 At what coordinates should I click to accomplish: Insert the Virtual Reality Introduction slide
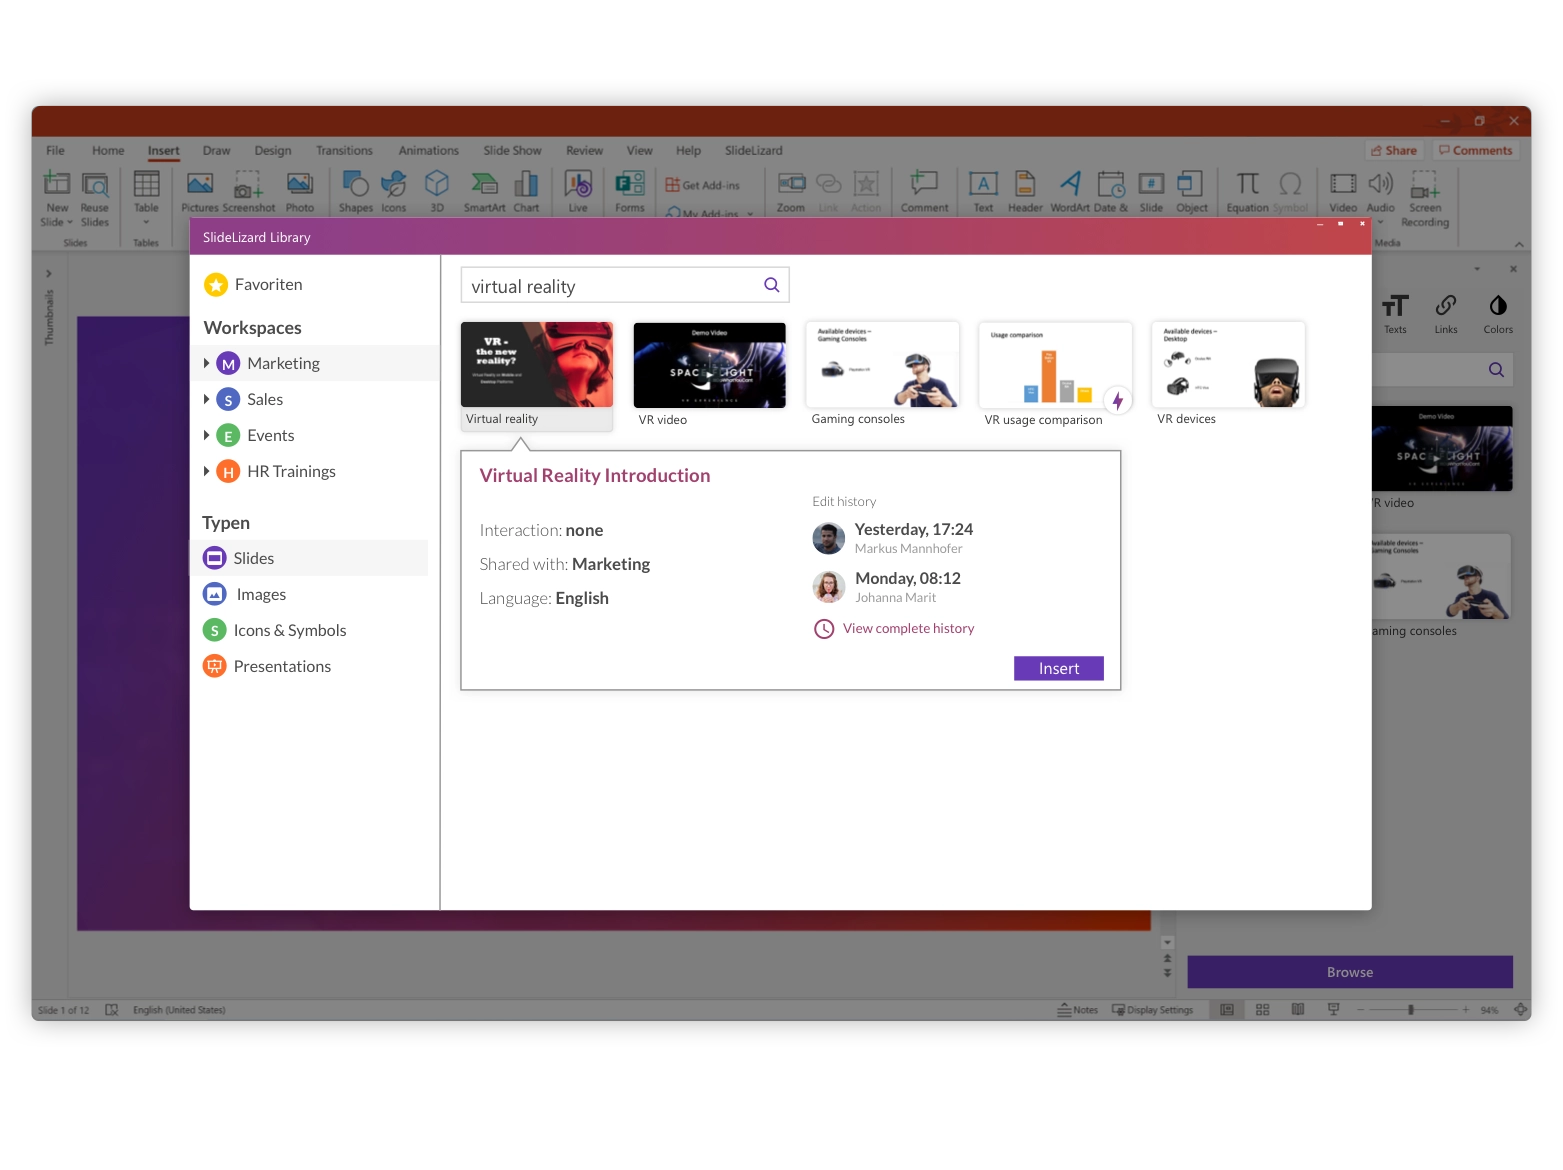(1058, 668)
